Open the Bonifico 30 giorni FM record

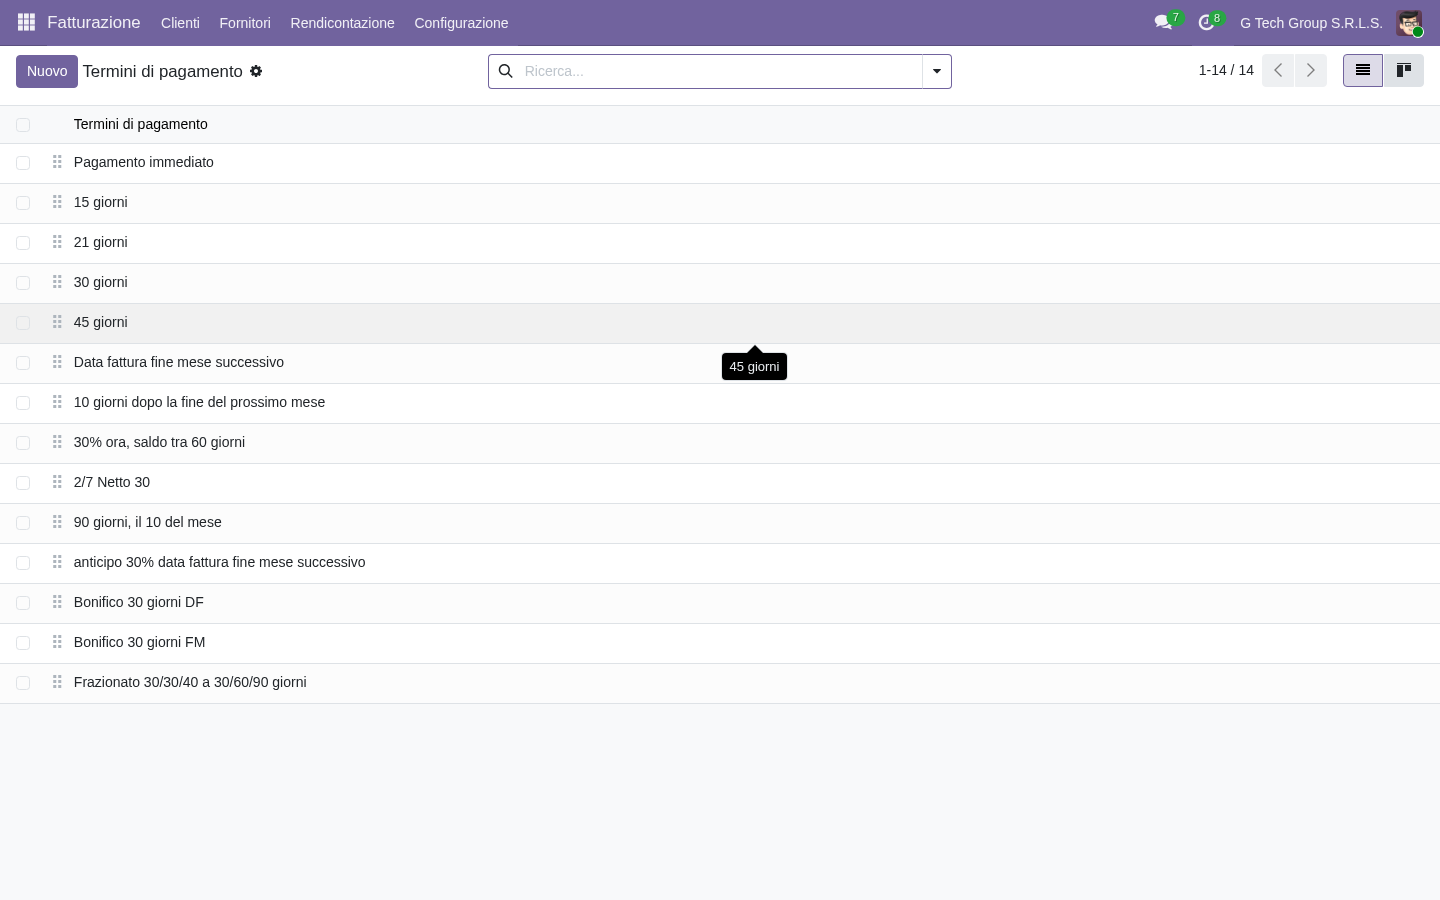140,642
